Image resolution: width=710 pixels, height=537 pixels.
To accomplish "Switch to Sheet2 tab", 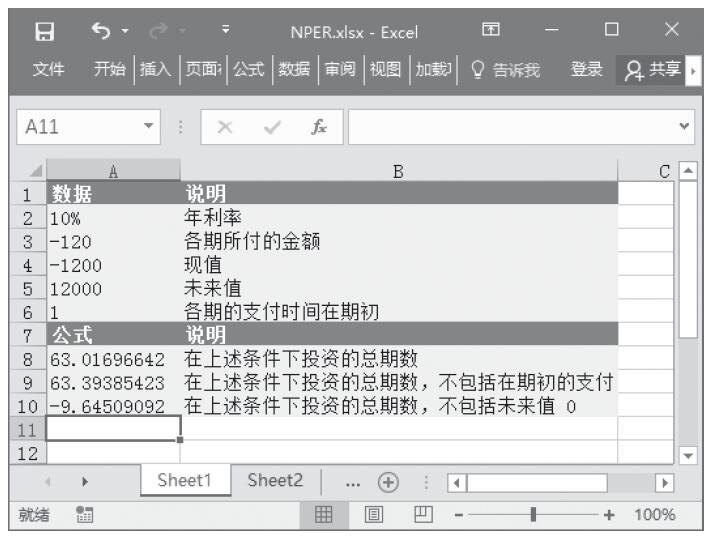I will (274, 479).
